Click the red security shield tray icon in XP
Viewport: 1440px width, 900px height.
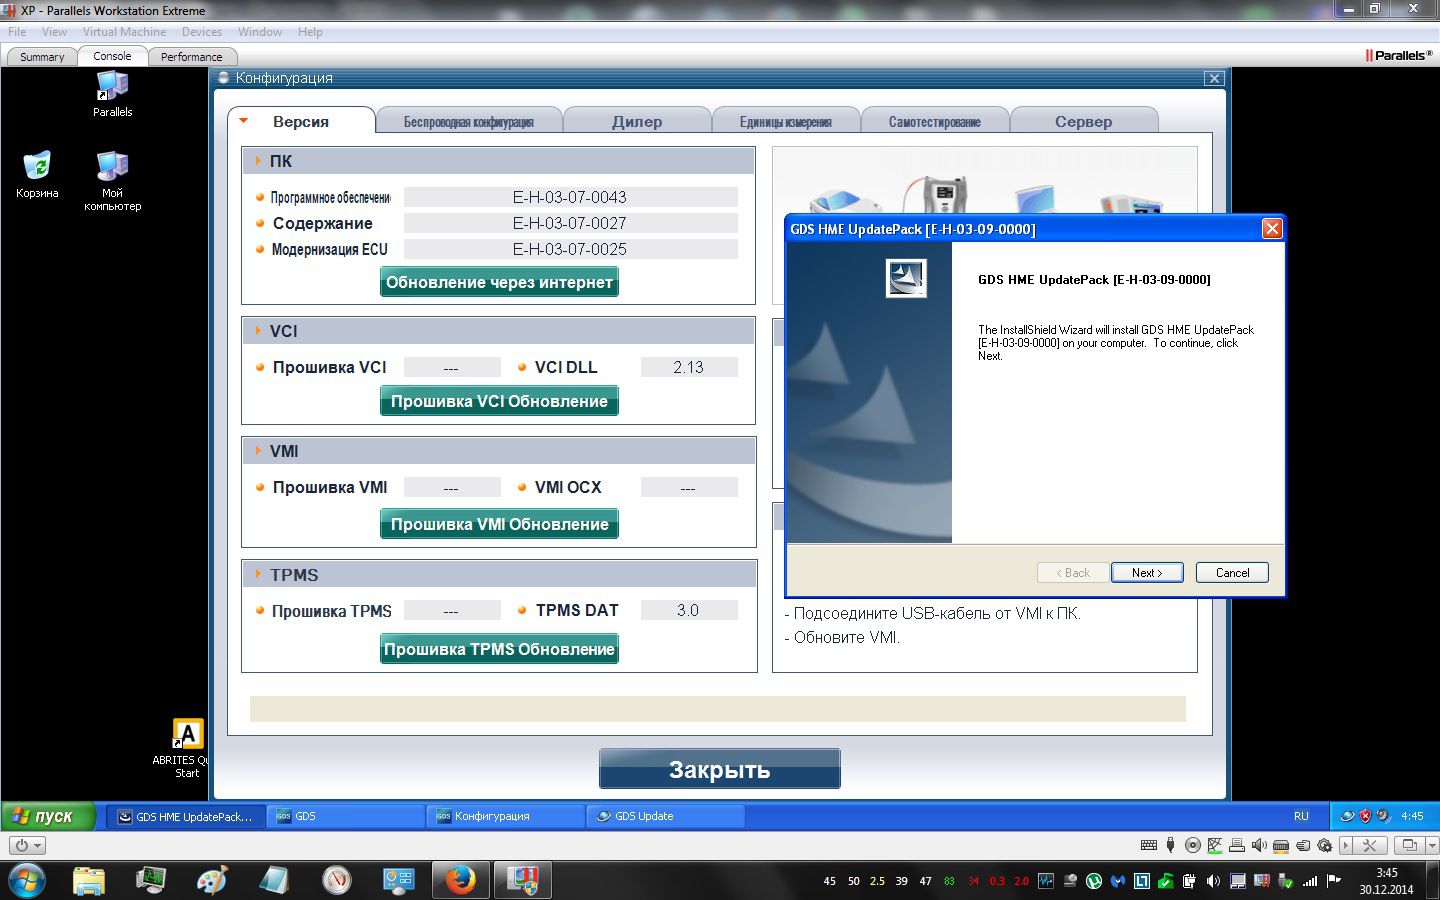click(x=1365, y=816)
